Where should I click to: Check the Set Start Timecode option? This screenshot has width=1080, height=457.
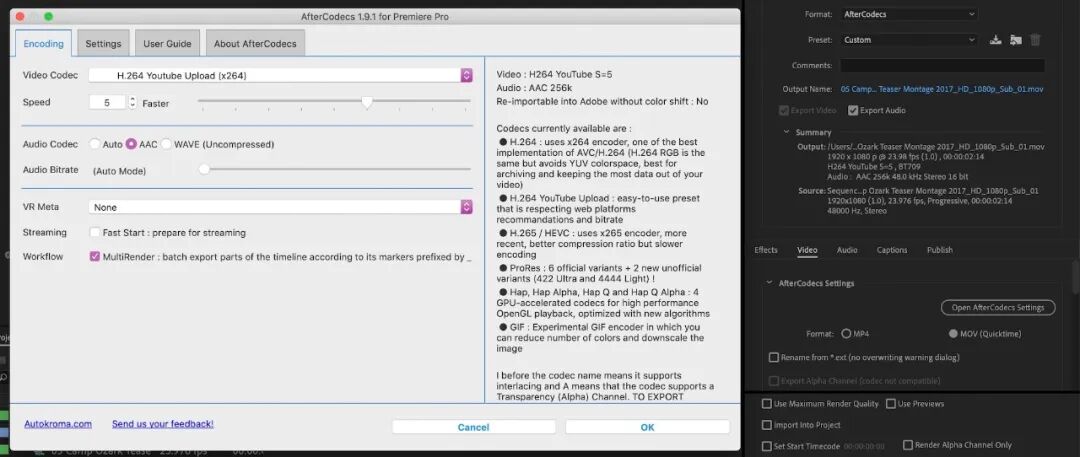[x=767, y=446]
